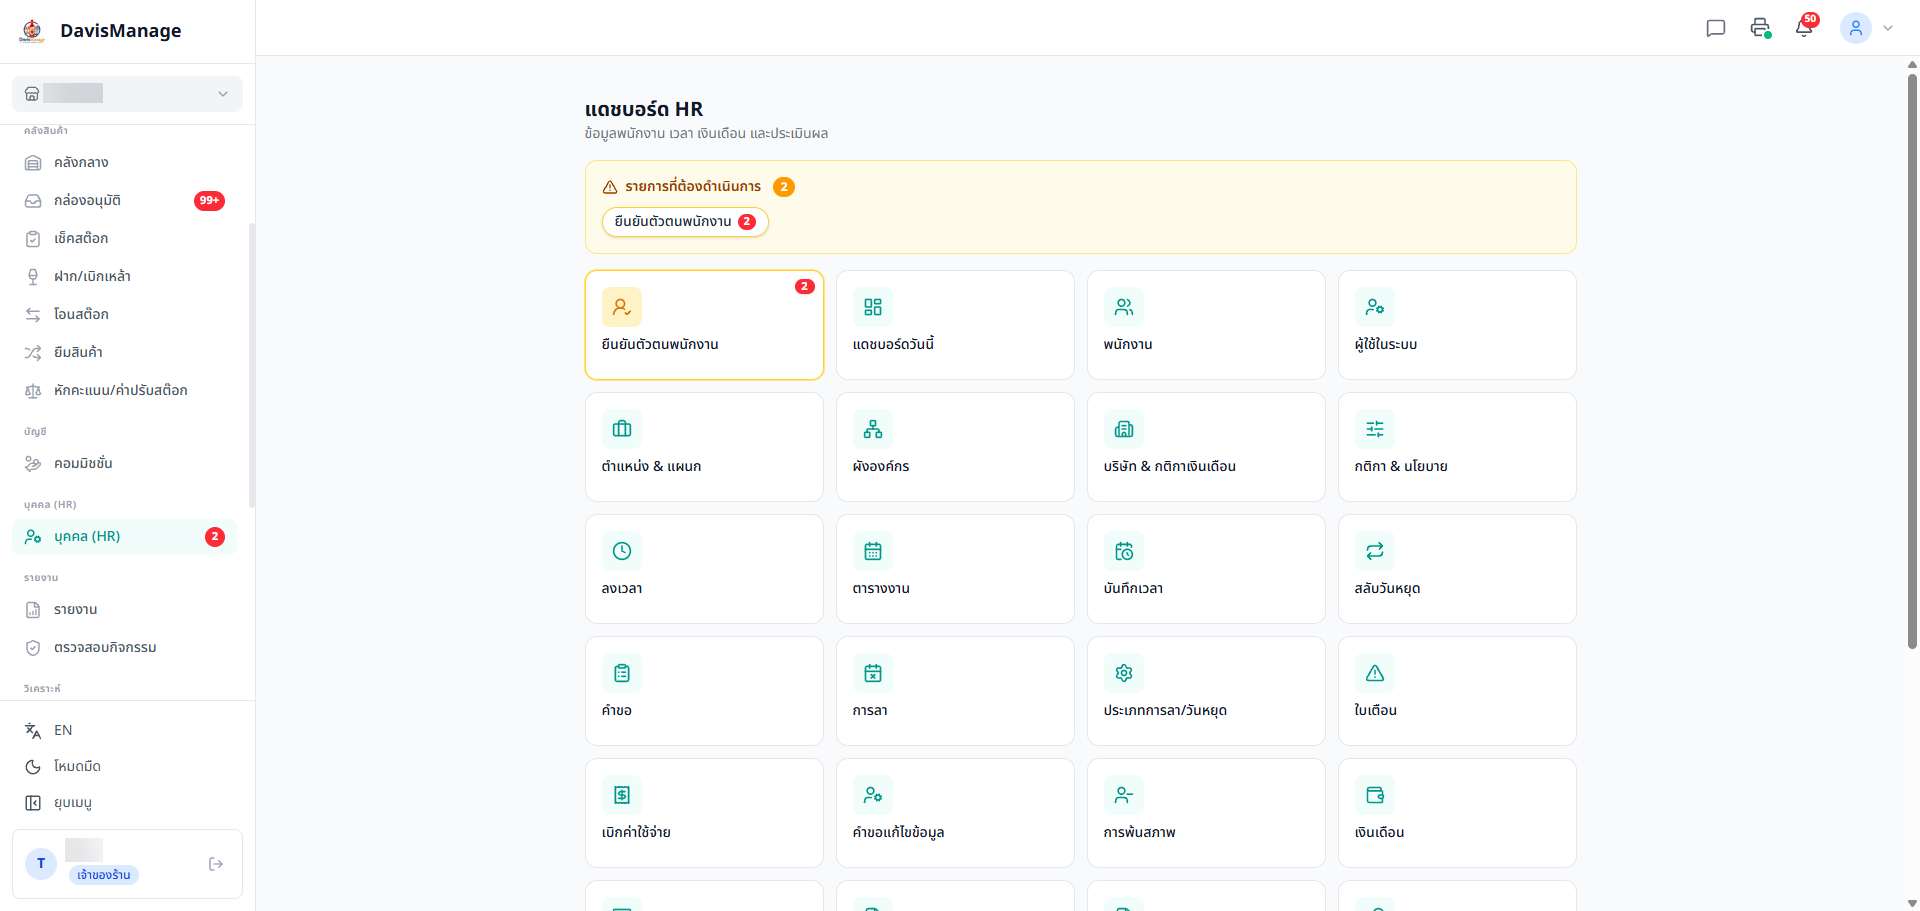
Task: Click the 99+ badge on กล่องอนุมัติ
Action: (x=209, y=201)
